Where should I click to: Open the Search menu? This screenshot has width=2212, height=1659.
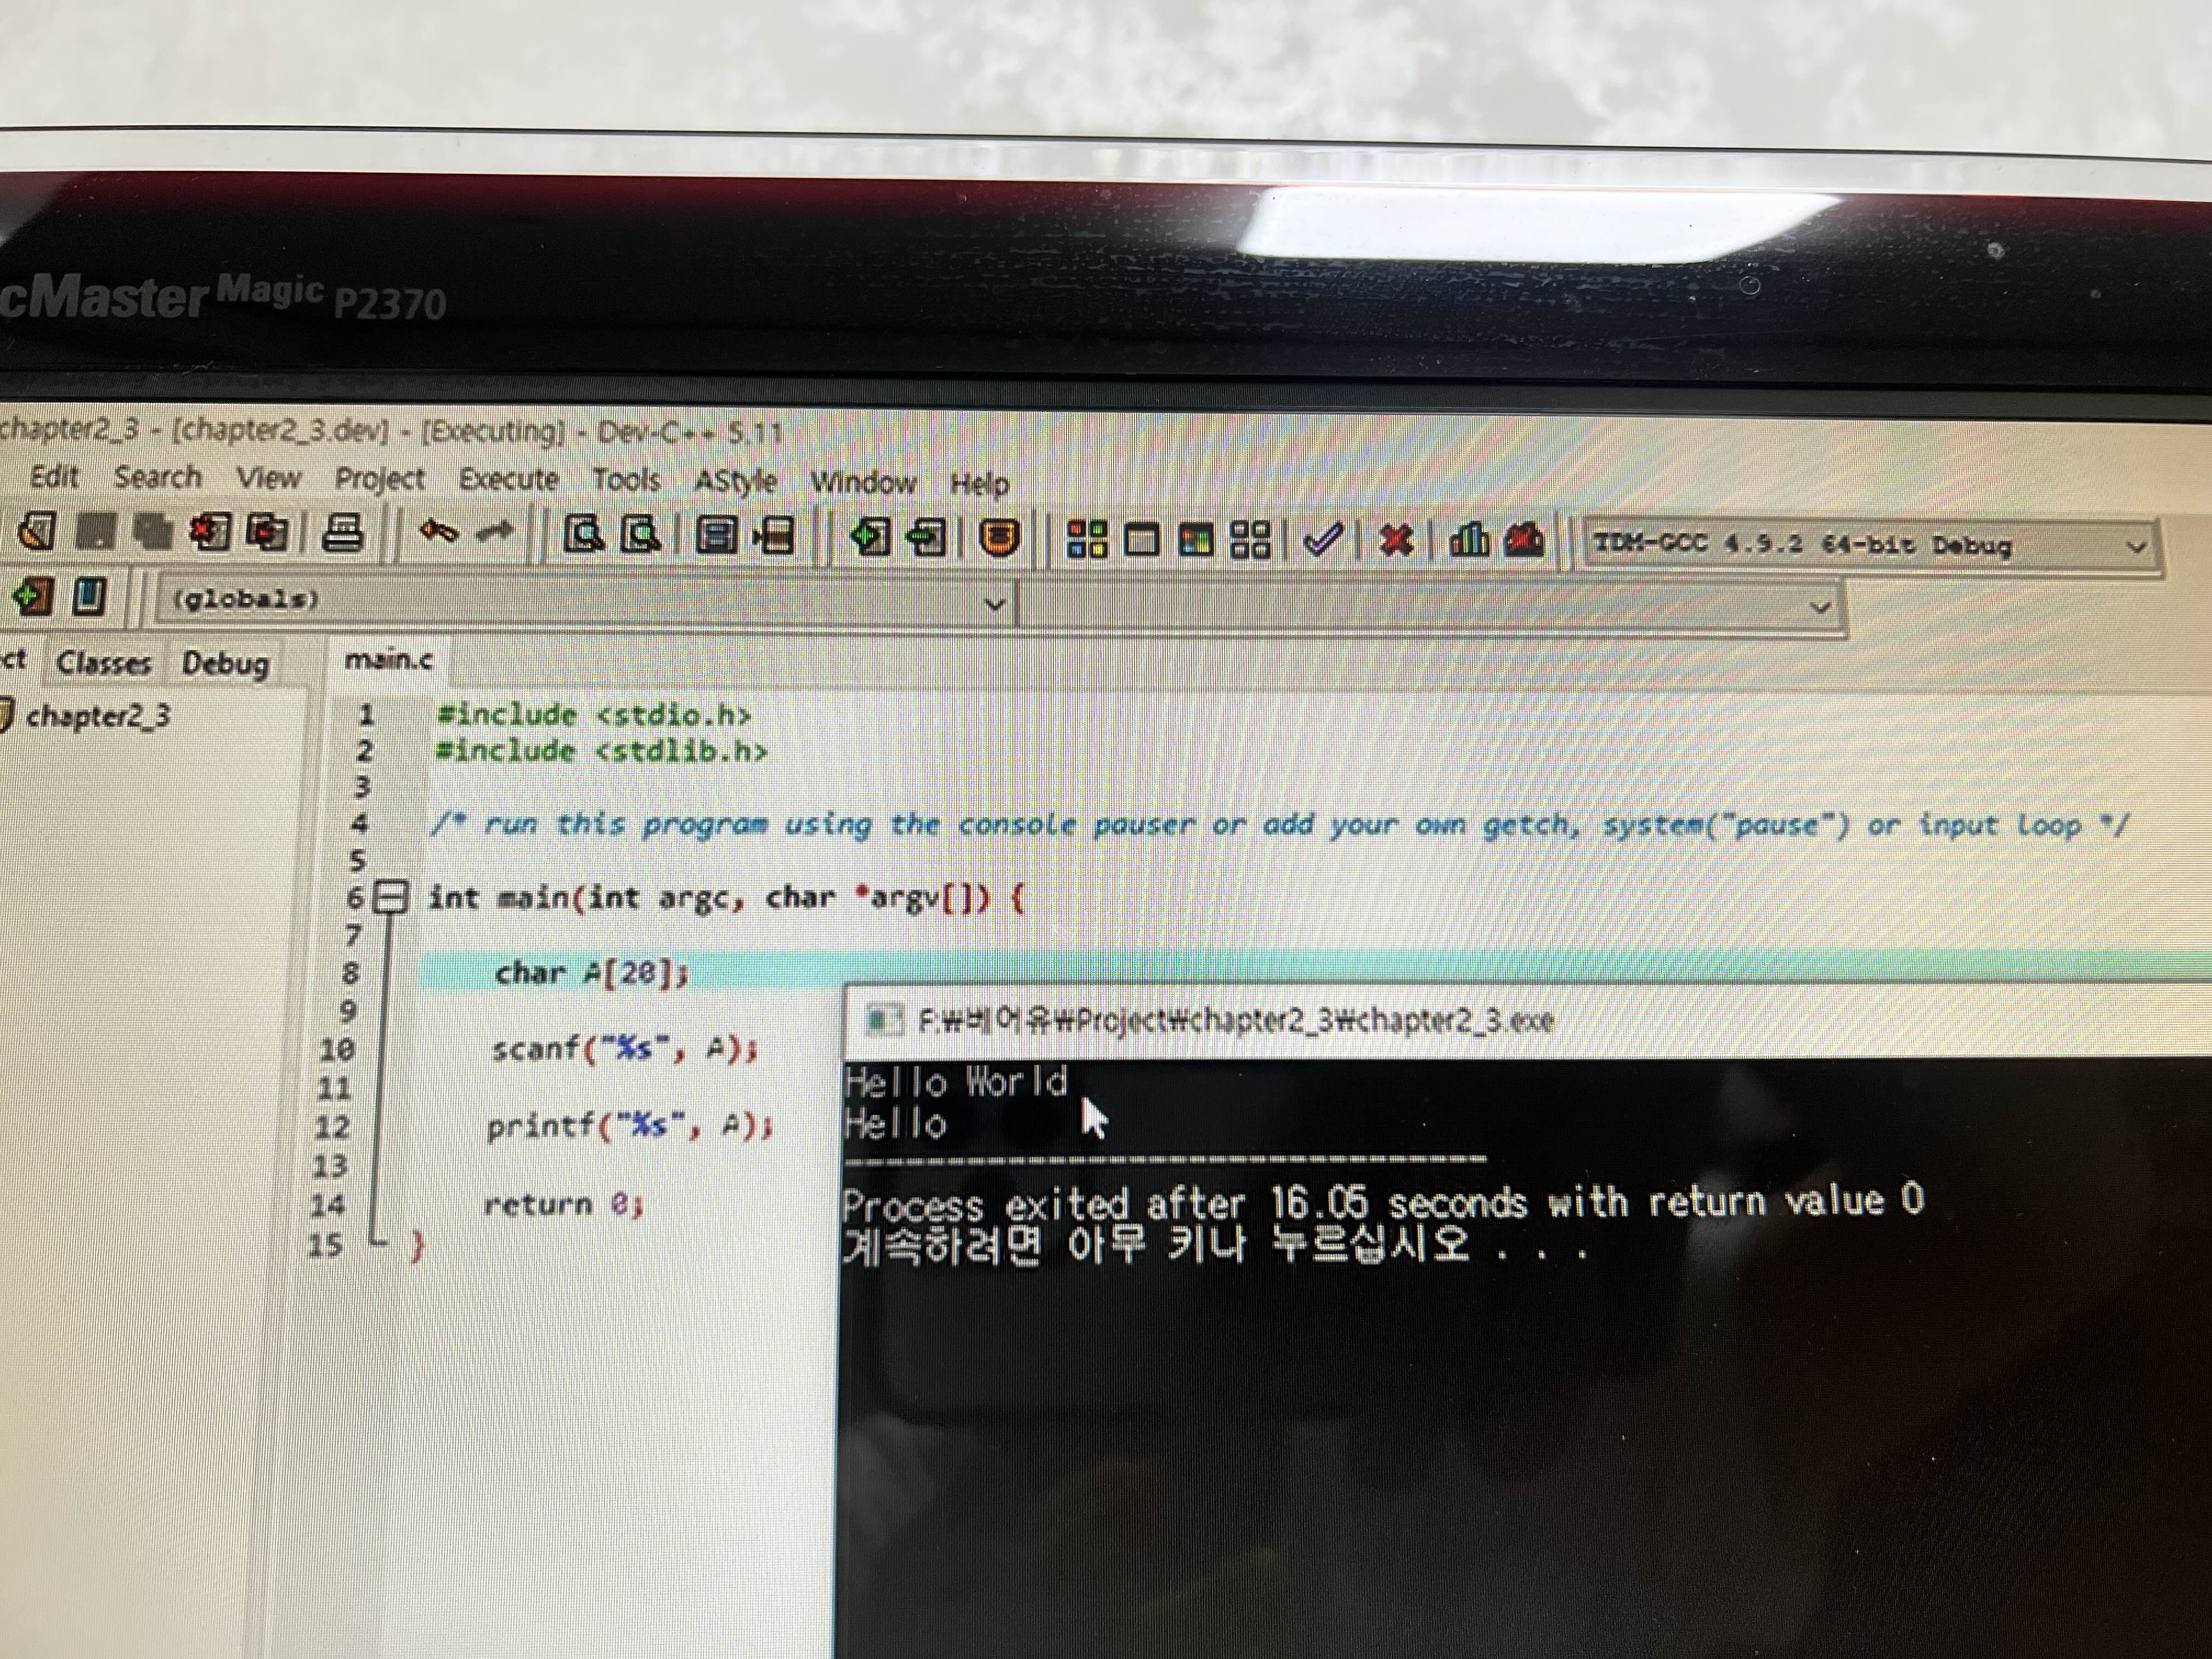click(158, 477)
